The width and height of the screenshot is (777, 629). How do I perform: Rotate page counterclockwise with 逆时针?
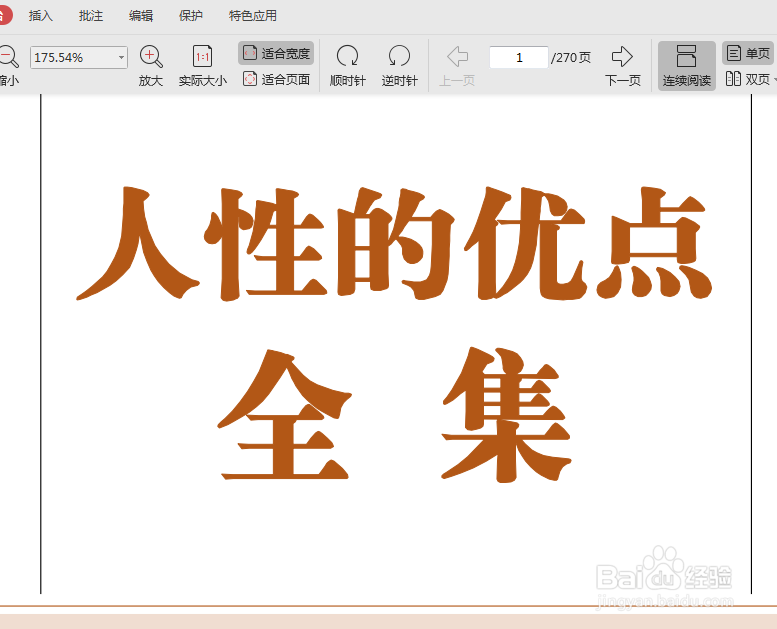399,65
